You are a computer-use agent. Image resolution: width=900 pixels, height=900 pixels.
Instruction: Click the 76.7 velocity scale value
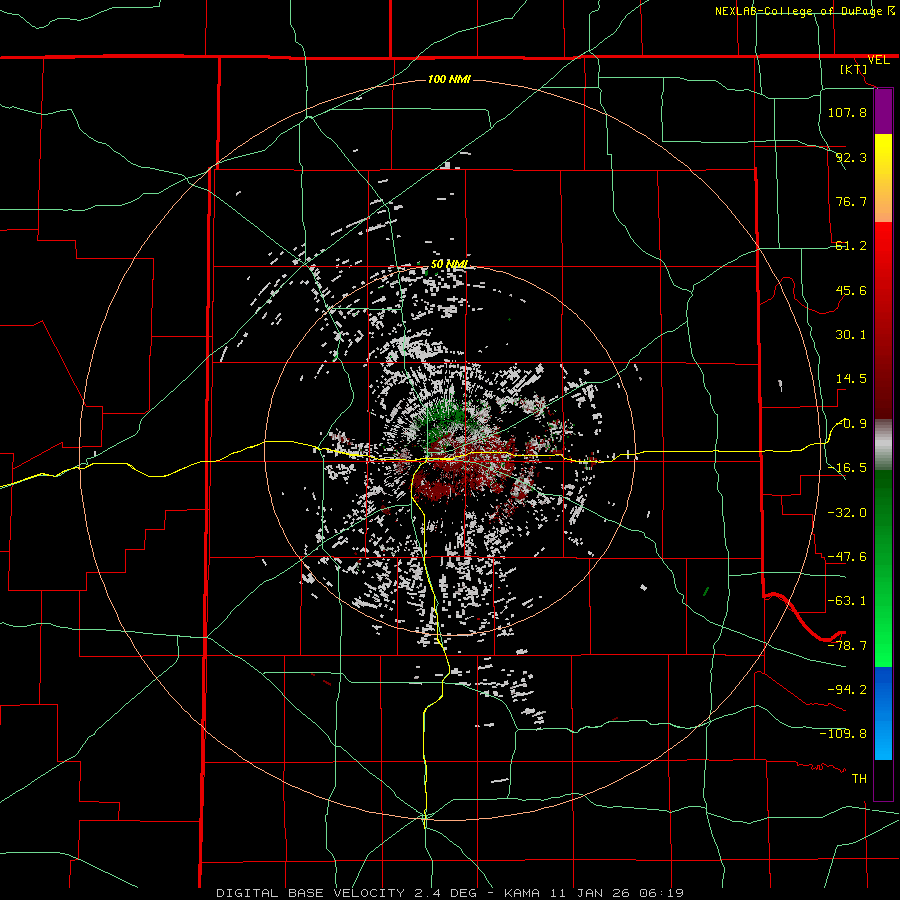(x=851, y=201)
